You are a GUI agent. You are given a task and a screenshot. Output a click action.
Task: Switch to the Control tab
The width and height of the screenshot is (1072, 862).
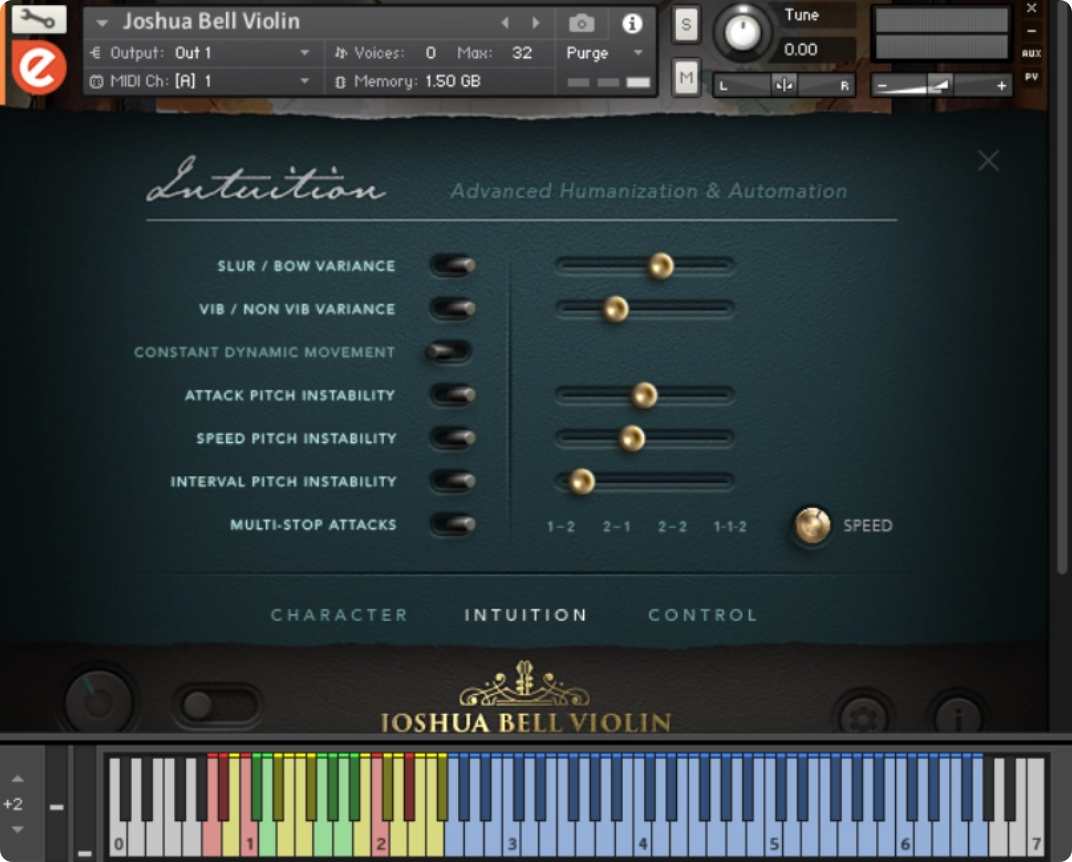pos(703,615)
